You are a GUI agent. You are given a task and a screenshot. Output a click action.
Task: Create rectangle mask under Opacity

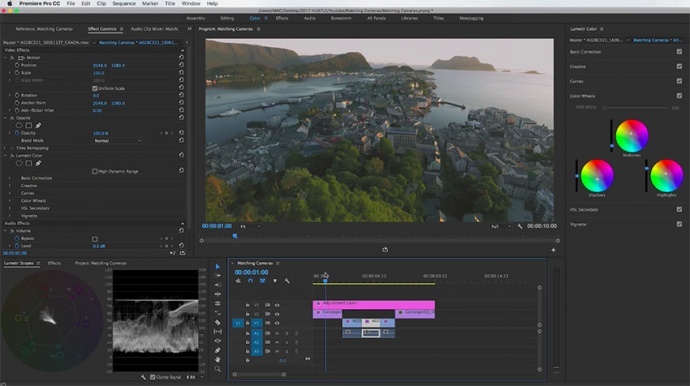(29, 125)
